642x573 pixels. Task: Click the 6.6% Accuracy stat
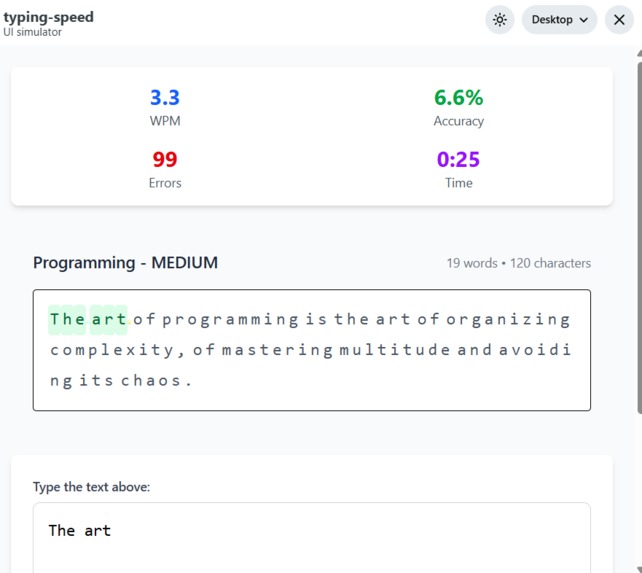tap(459, 107)
